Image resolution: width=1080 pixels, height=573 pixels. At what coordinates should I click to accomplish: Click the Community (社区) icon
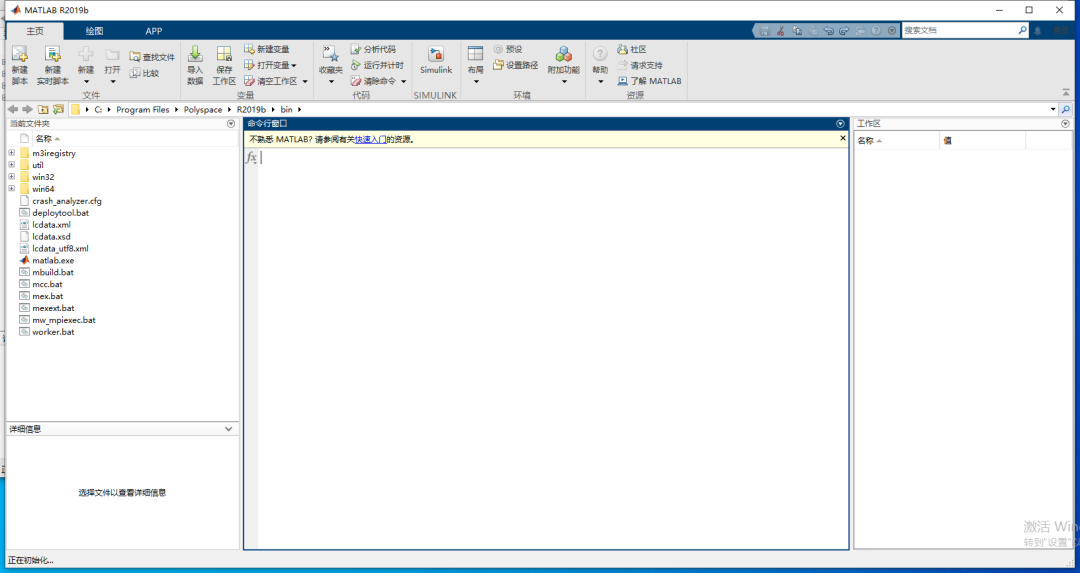click(623, 49)
